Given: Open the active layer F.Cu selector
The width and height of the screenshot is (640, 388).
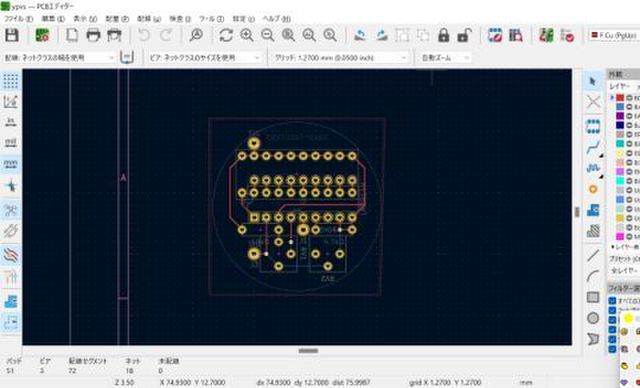Looking at the screenshot, I should pos(615,35).
